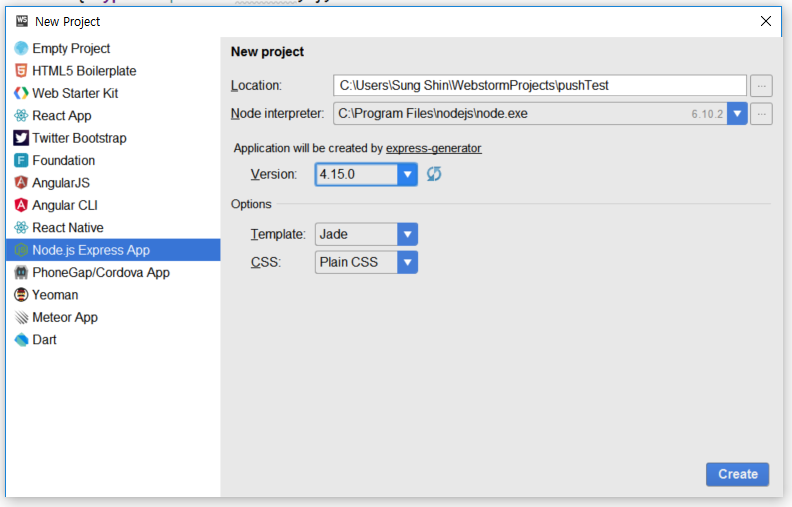Click the Location label
792x507 pixels.
[x=256, y=85]
